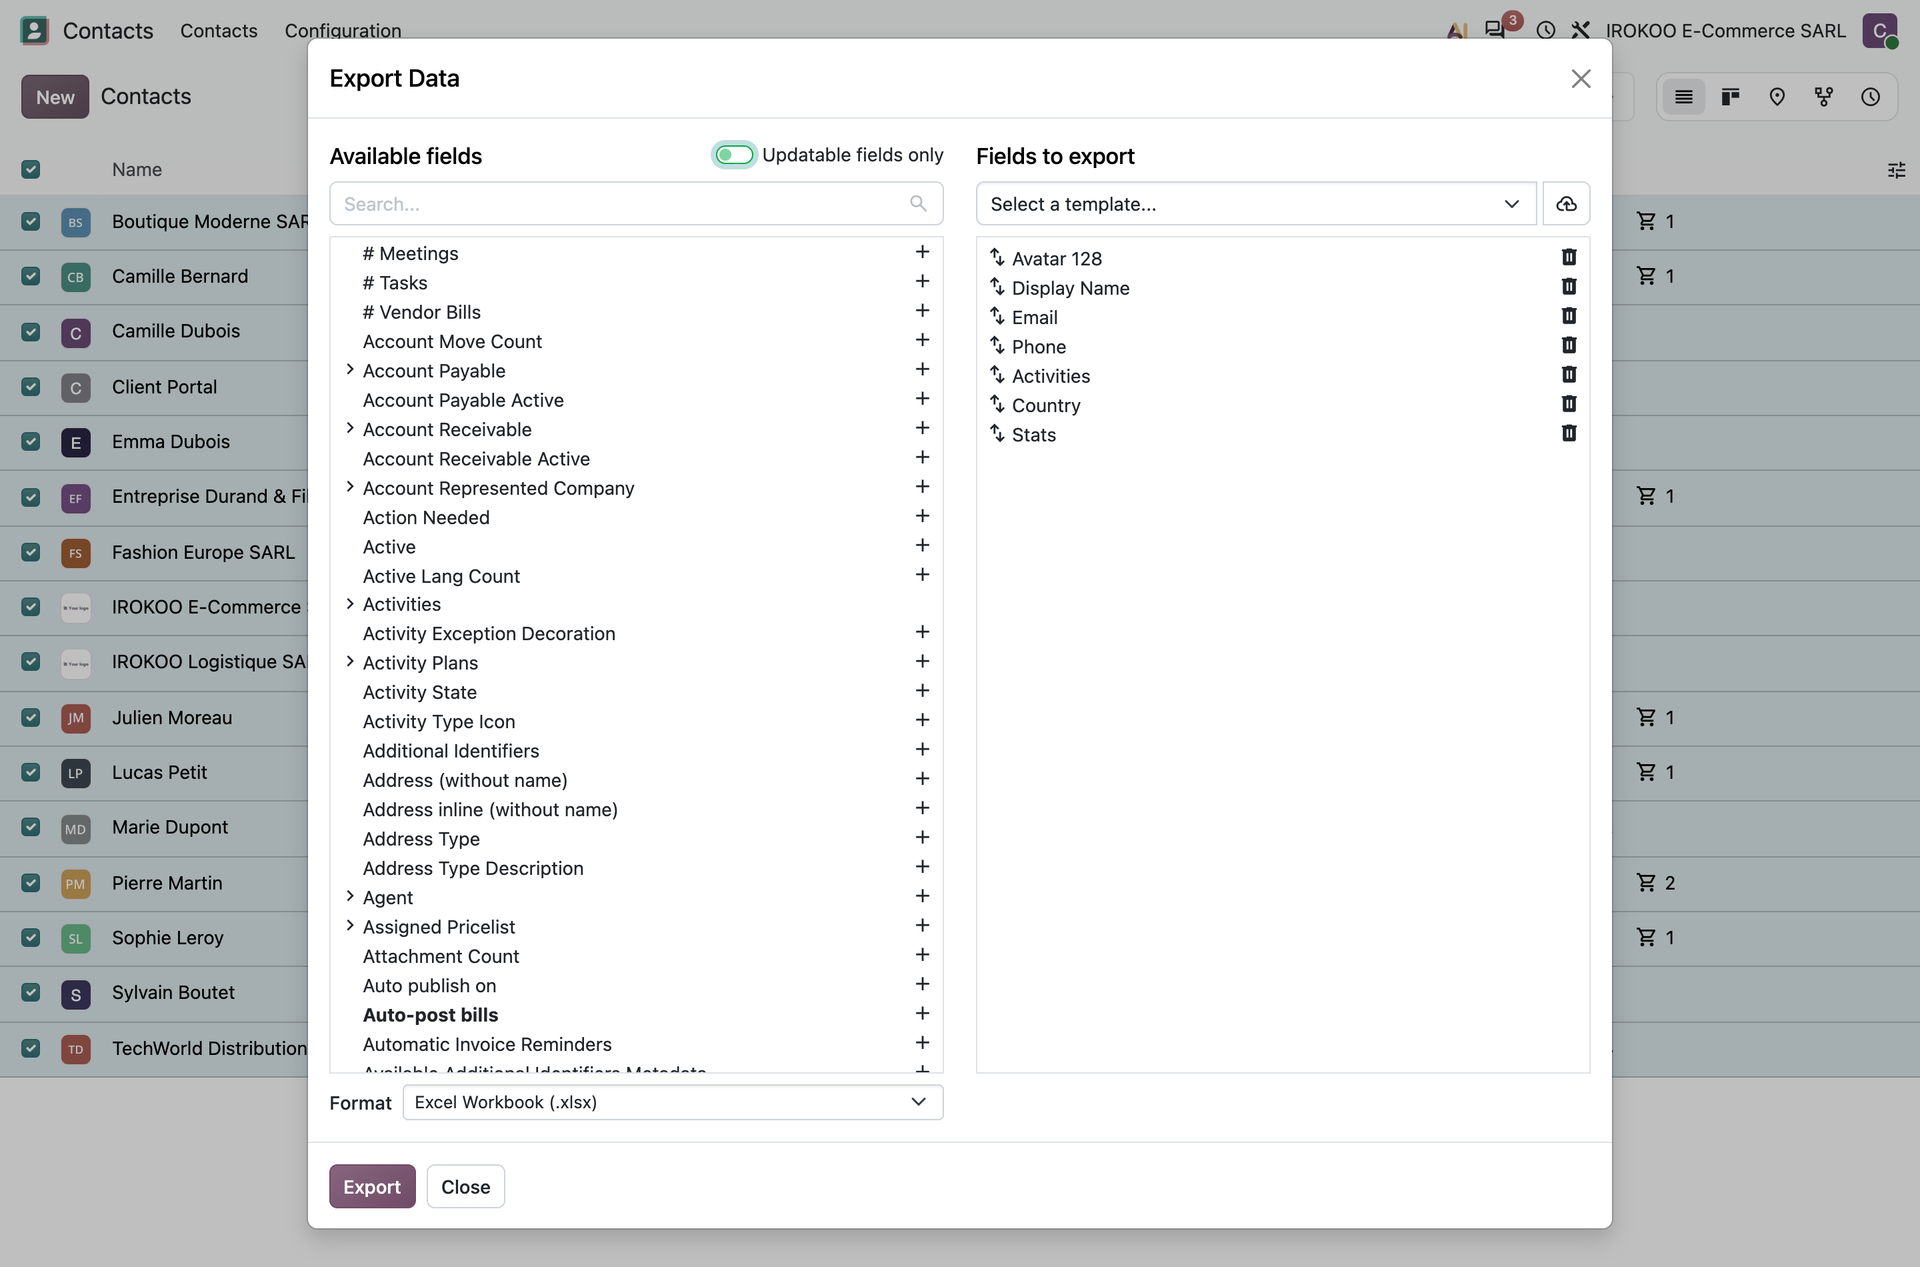Expand the Activities field node
This screenshot has width=1920, height=1267.
(350, 604)
